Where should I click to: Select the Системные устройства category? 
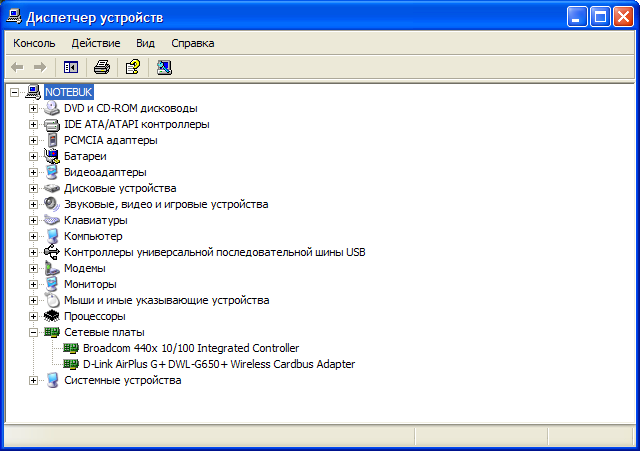[122, 380]
